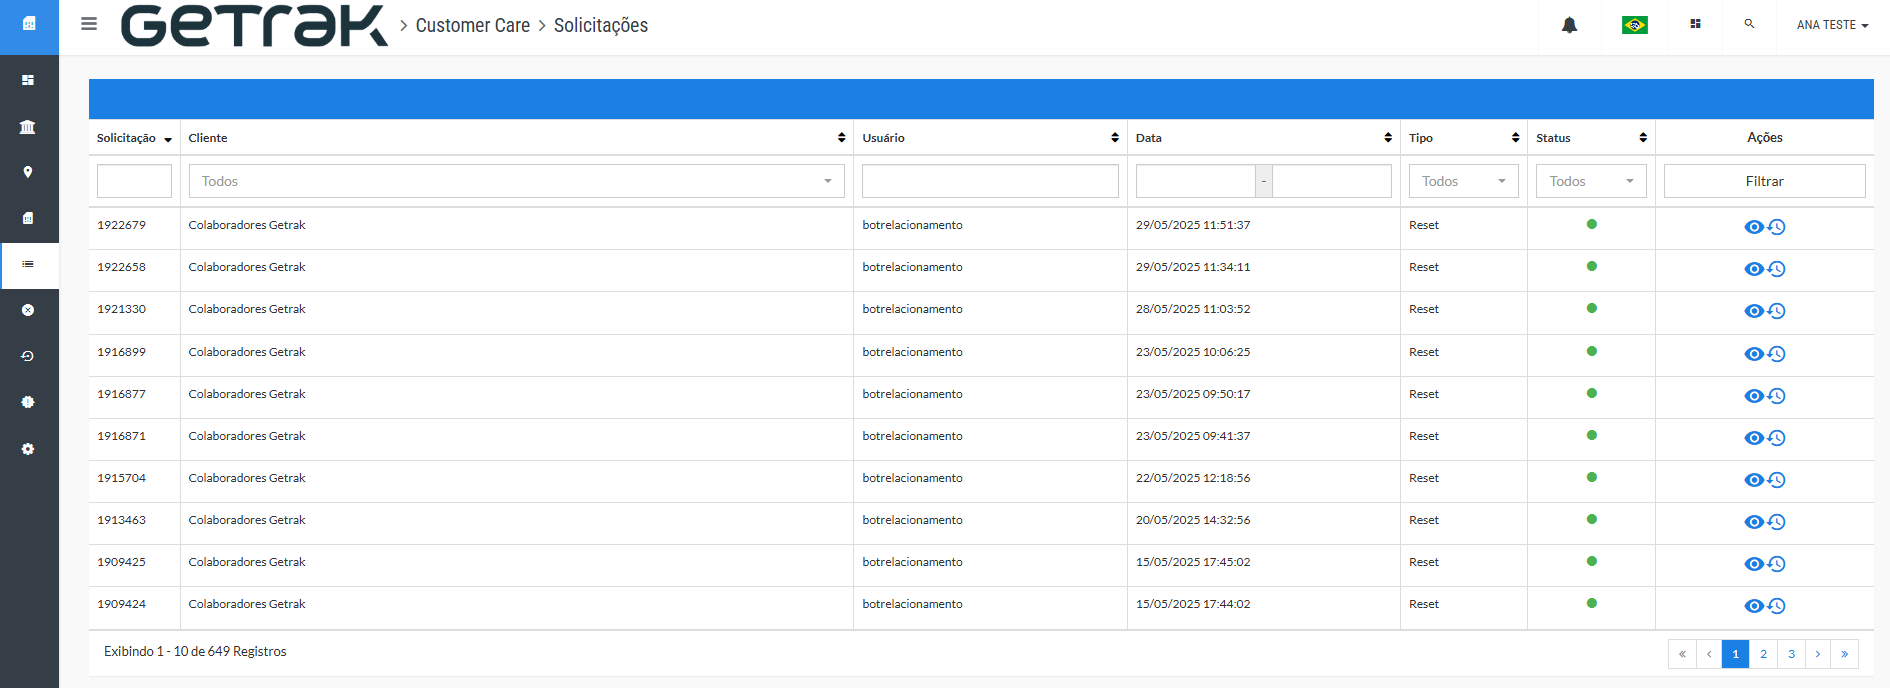Click the Solicitações breadcrumb
This screenshot has width=1890, height=688.
[x=601, y=25]
